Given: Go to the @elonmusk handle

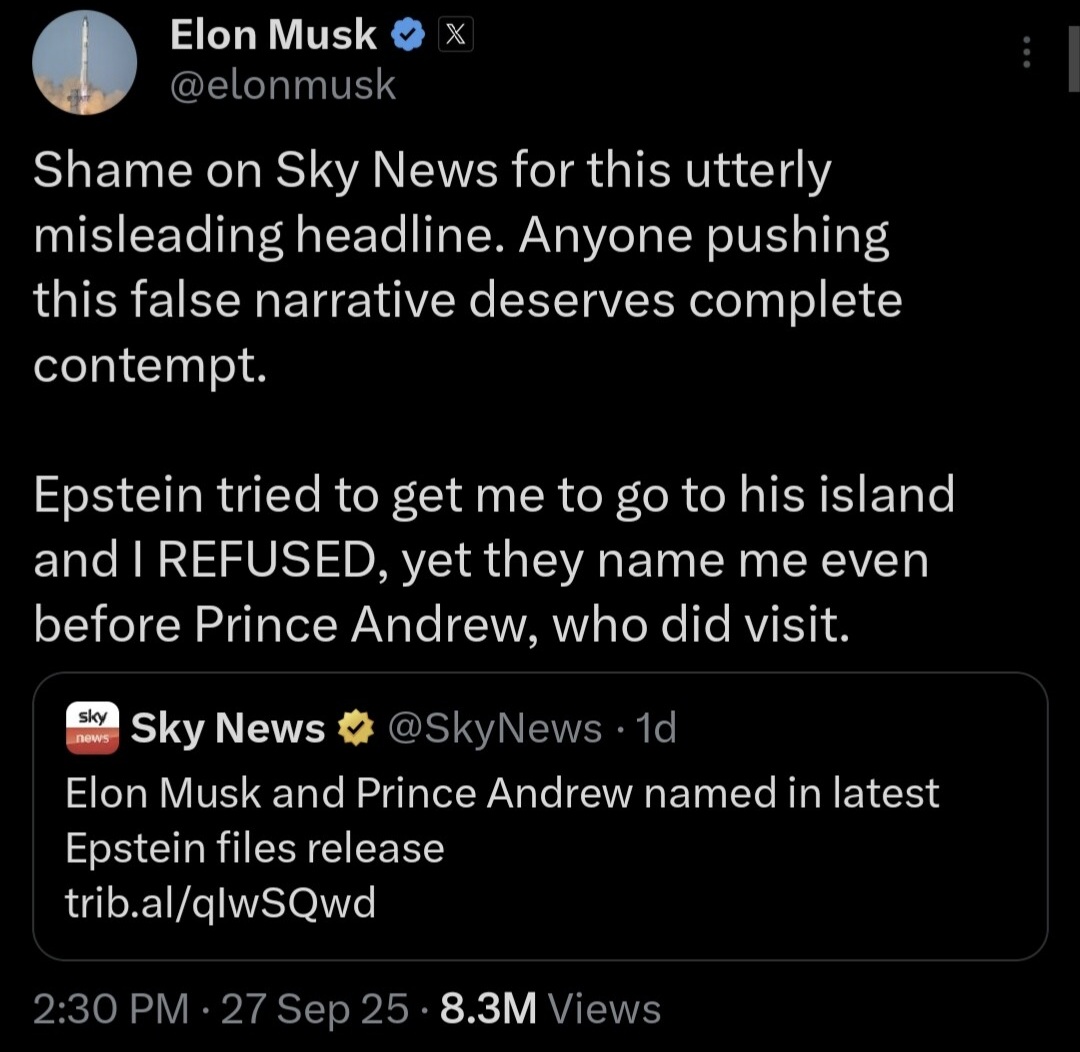Looking at the screenshot, I should coord(283,86).
